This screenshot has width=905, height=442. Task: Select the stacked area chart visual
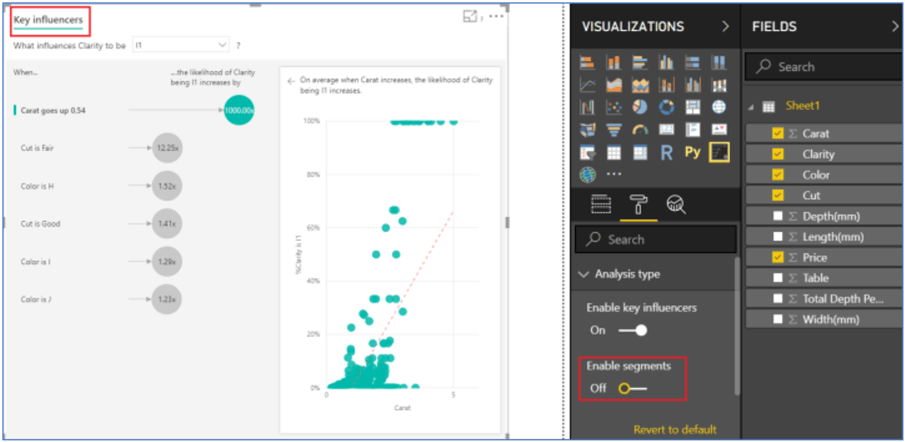click(640, 85)
